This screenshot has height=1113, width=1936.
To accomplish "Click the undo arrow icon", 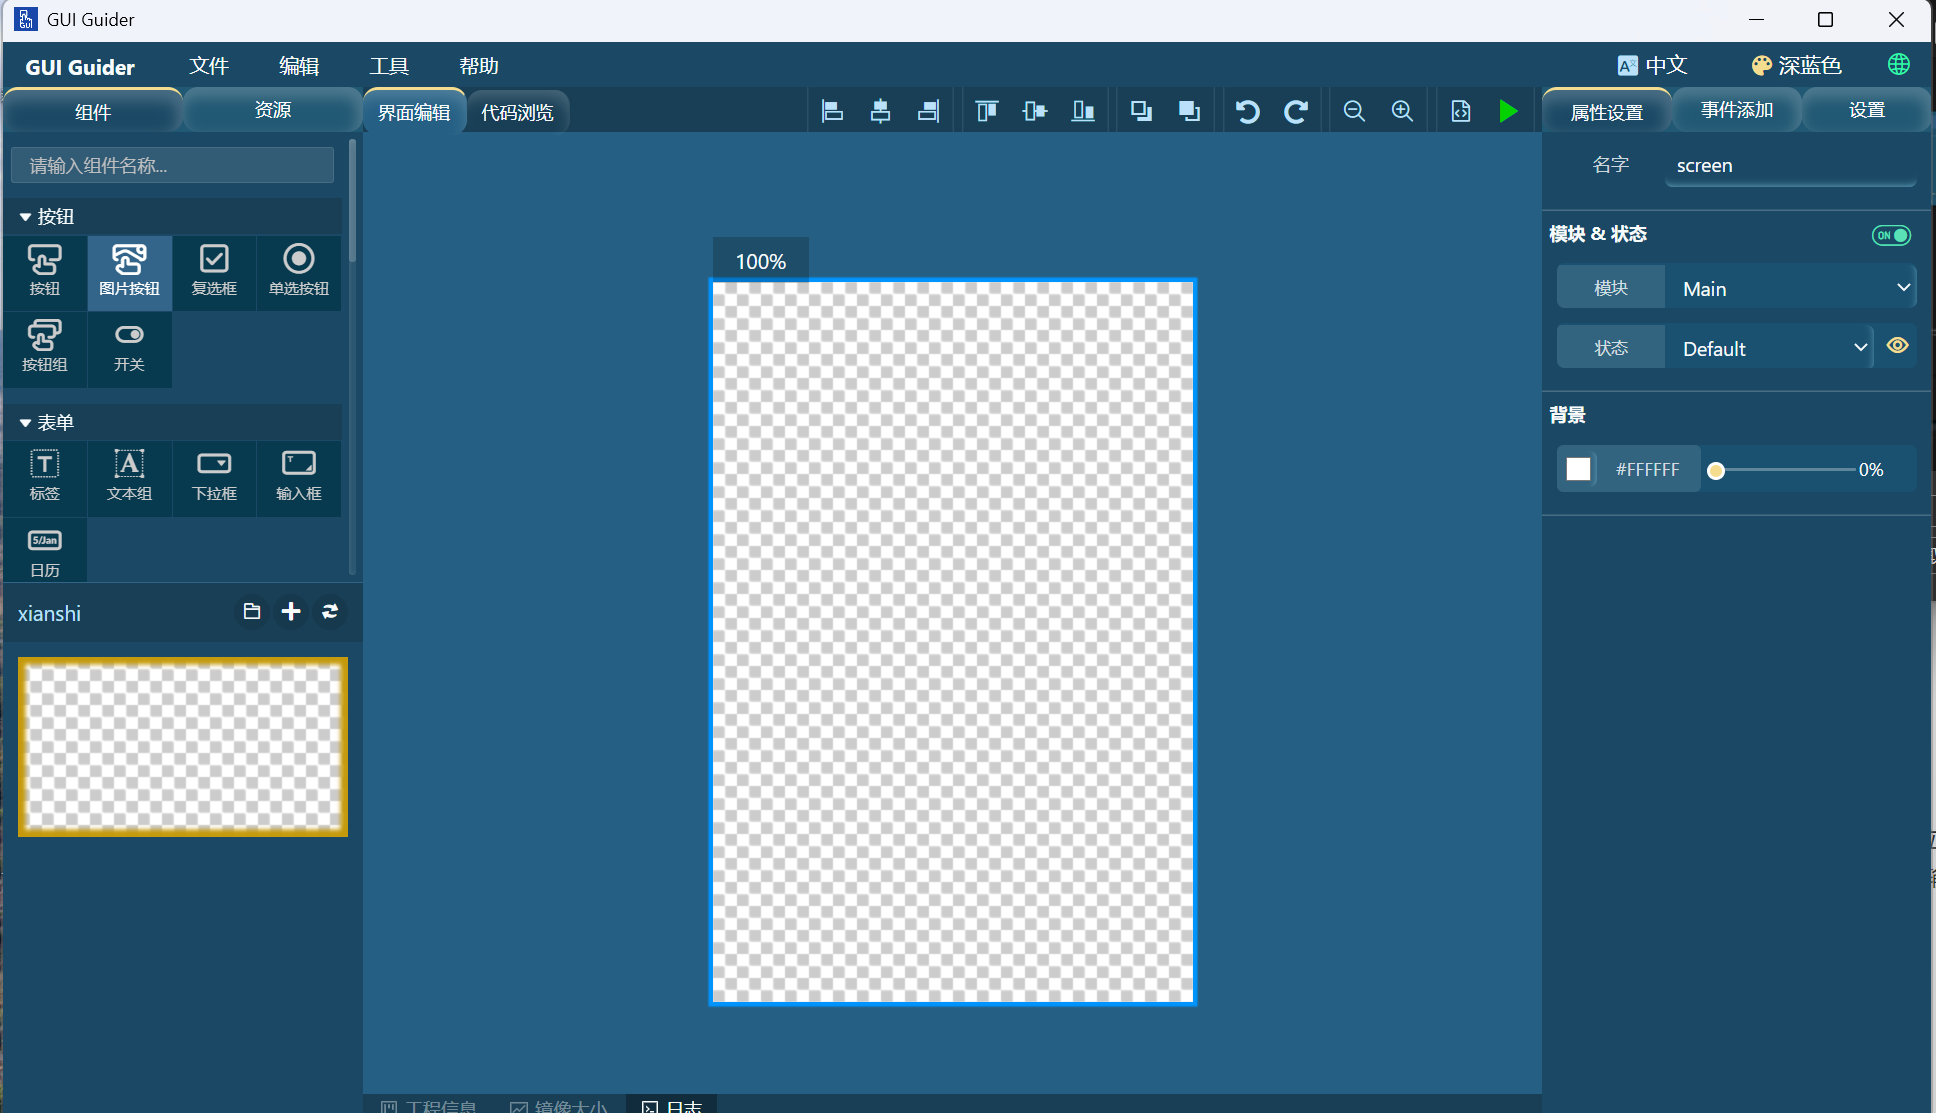I will tap(1247, 111).
